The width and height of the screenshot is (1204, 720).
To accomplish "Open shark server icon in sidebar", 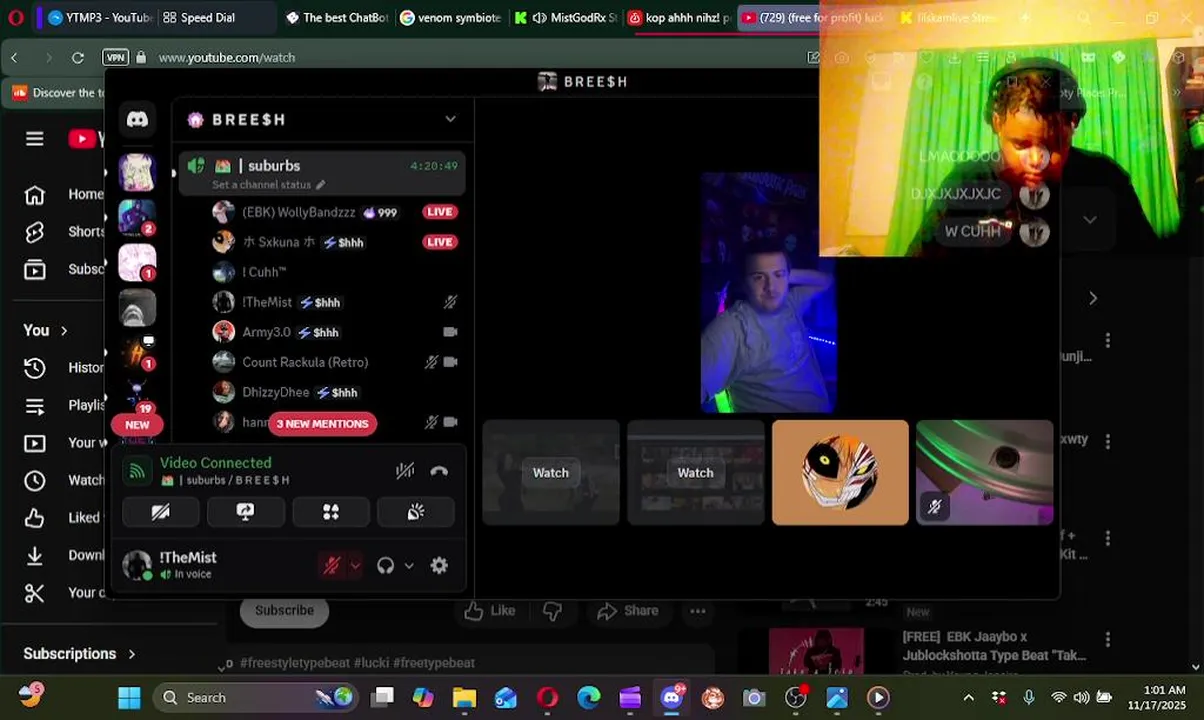I will tap(137, 308).
